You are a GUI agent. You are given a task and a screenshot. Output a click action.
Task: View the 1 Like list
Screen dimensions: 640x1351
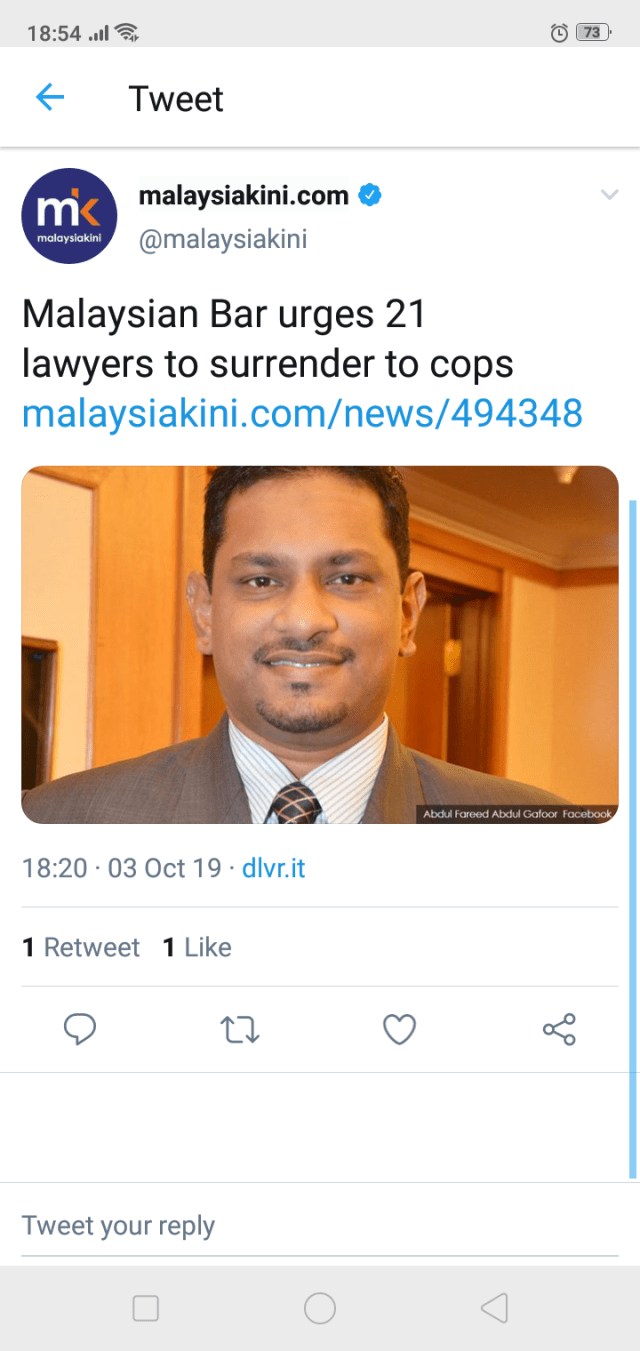click(x=197, y=947)
